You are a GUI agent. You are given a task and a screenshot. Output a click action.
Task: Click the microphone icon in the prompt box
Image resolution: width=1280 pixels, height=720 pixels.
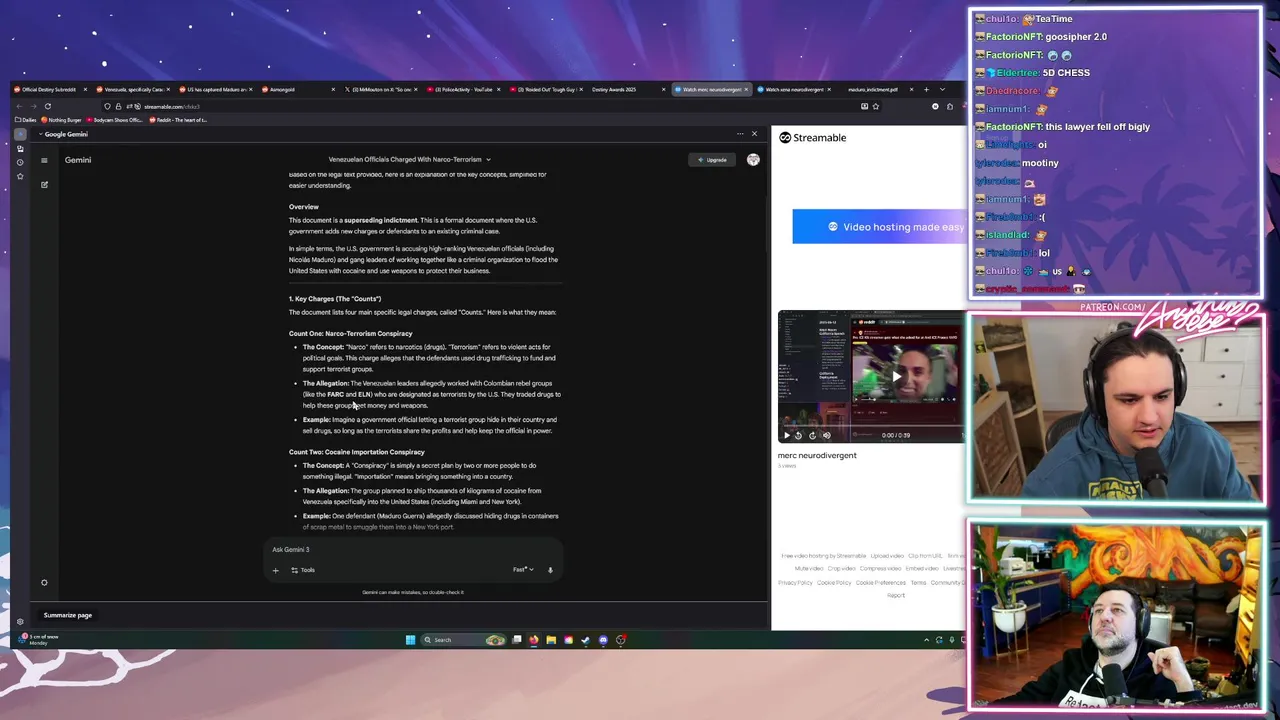coord(550,570)
